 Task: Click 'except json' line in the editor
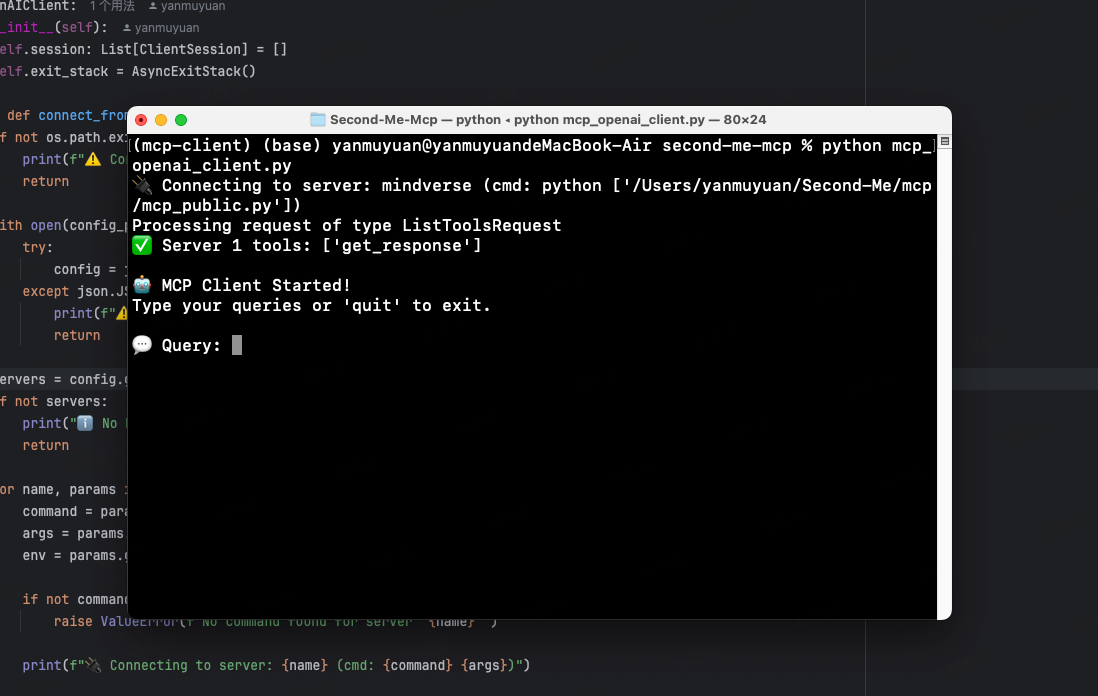coord(75,291)
